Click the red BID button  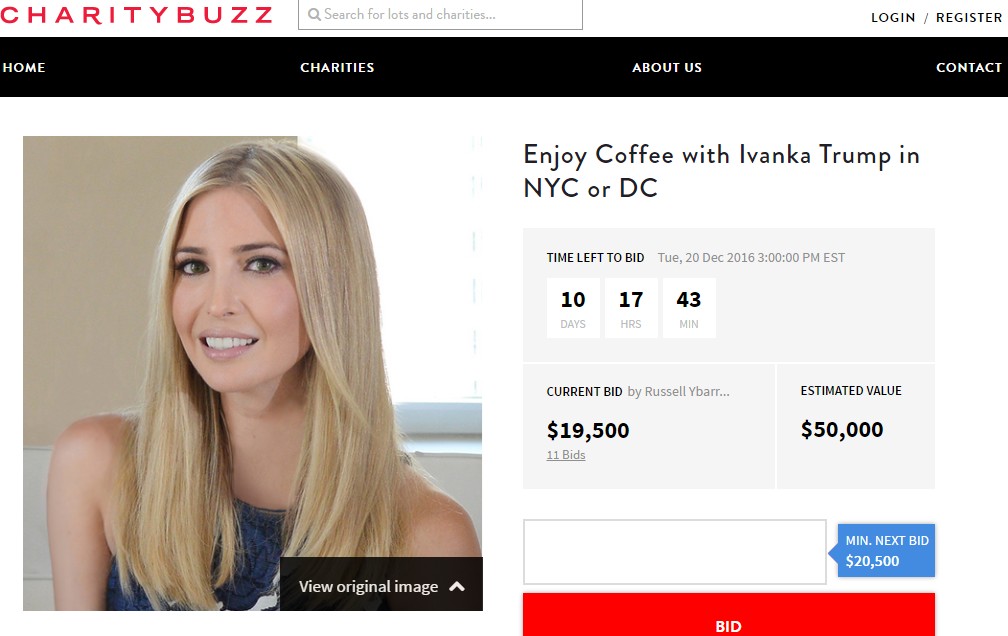pos(728,615)
